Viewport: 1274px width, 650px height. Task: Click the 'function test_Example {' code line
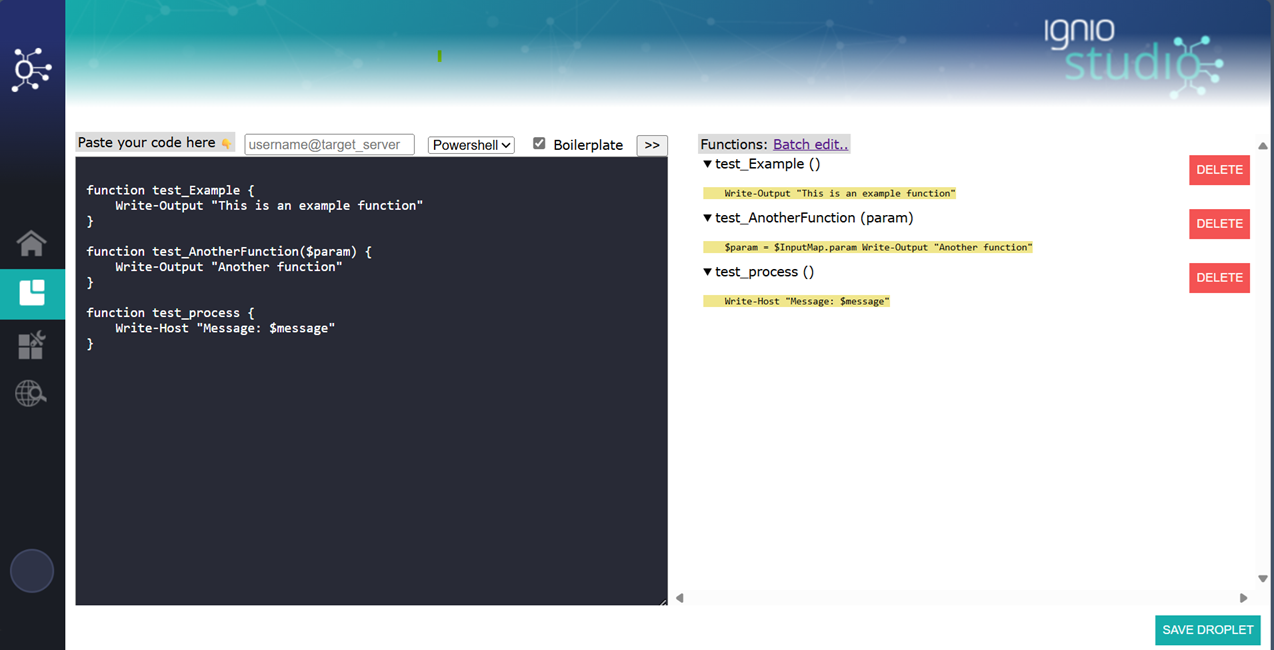click(171, 190)
